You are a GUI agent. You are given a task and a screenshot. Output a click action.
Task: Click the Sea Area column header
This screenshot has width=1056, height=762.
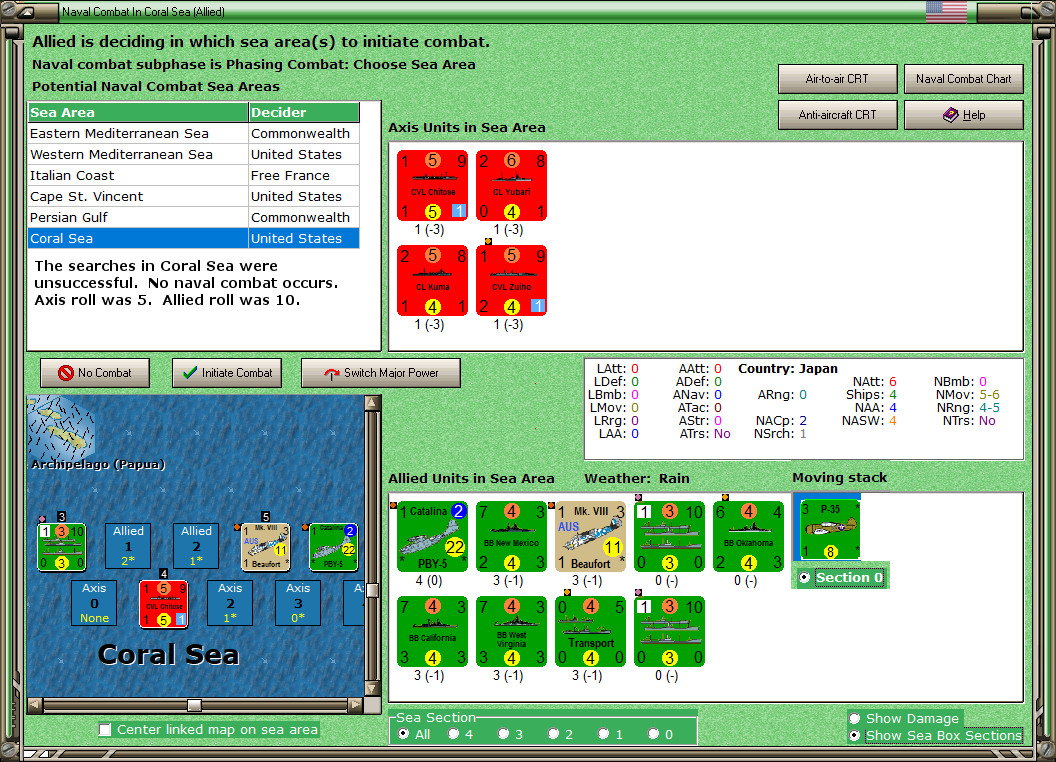tap(138, 113)
